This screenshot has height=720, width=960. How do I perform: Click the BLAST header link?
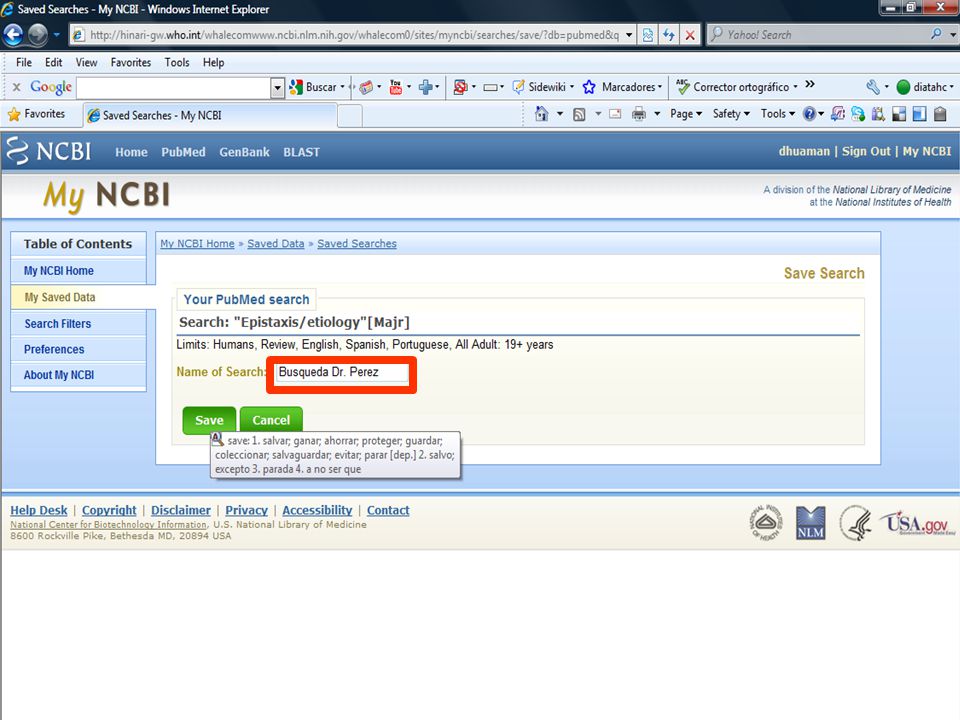(x=301, y=152)
